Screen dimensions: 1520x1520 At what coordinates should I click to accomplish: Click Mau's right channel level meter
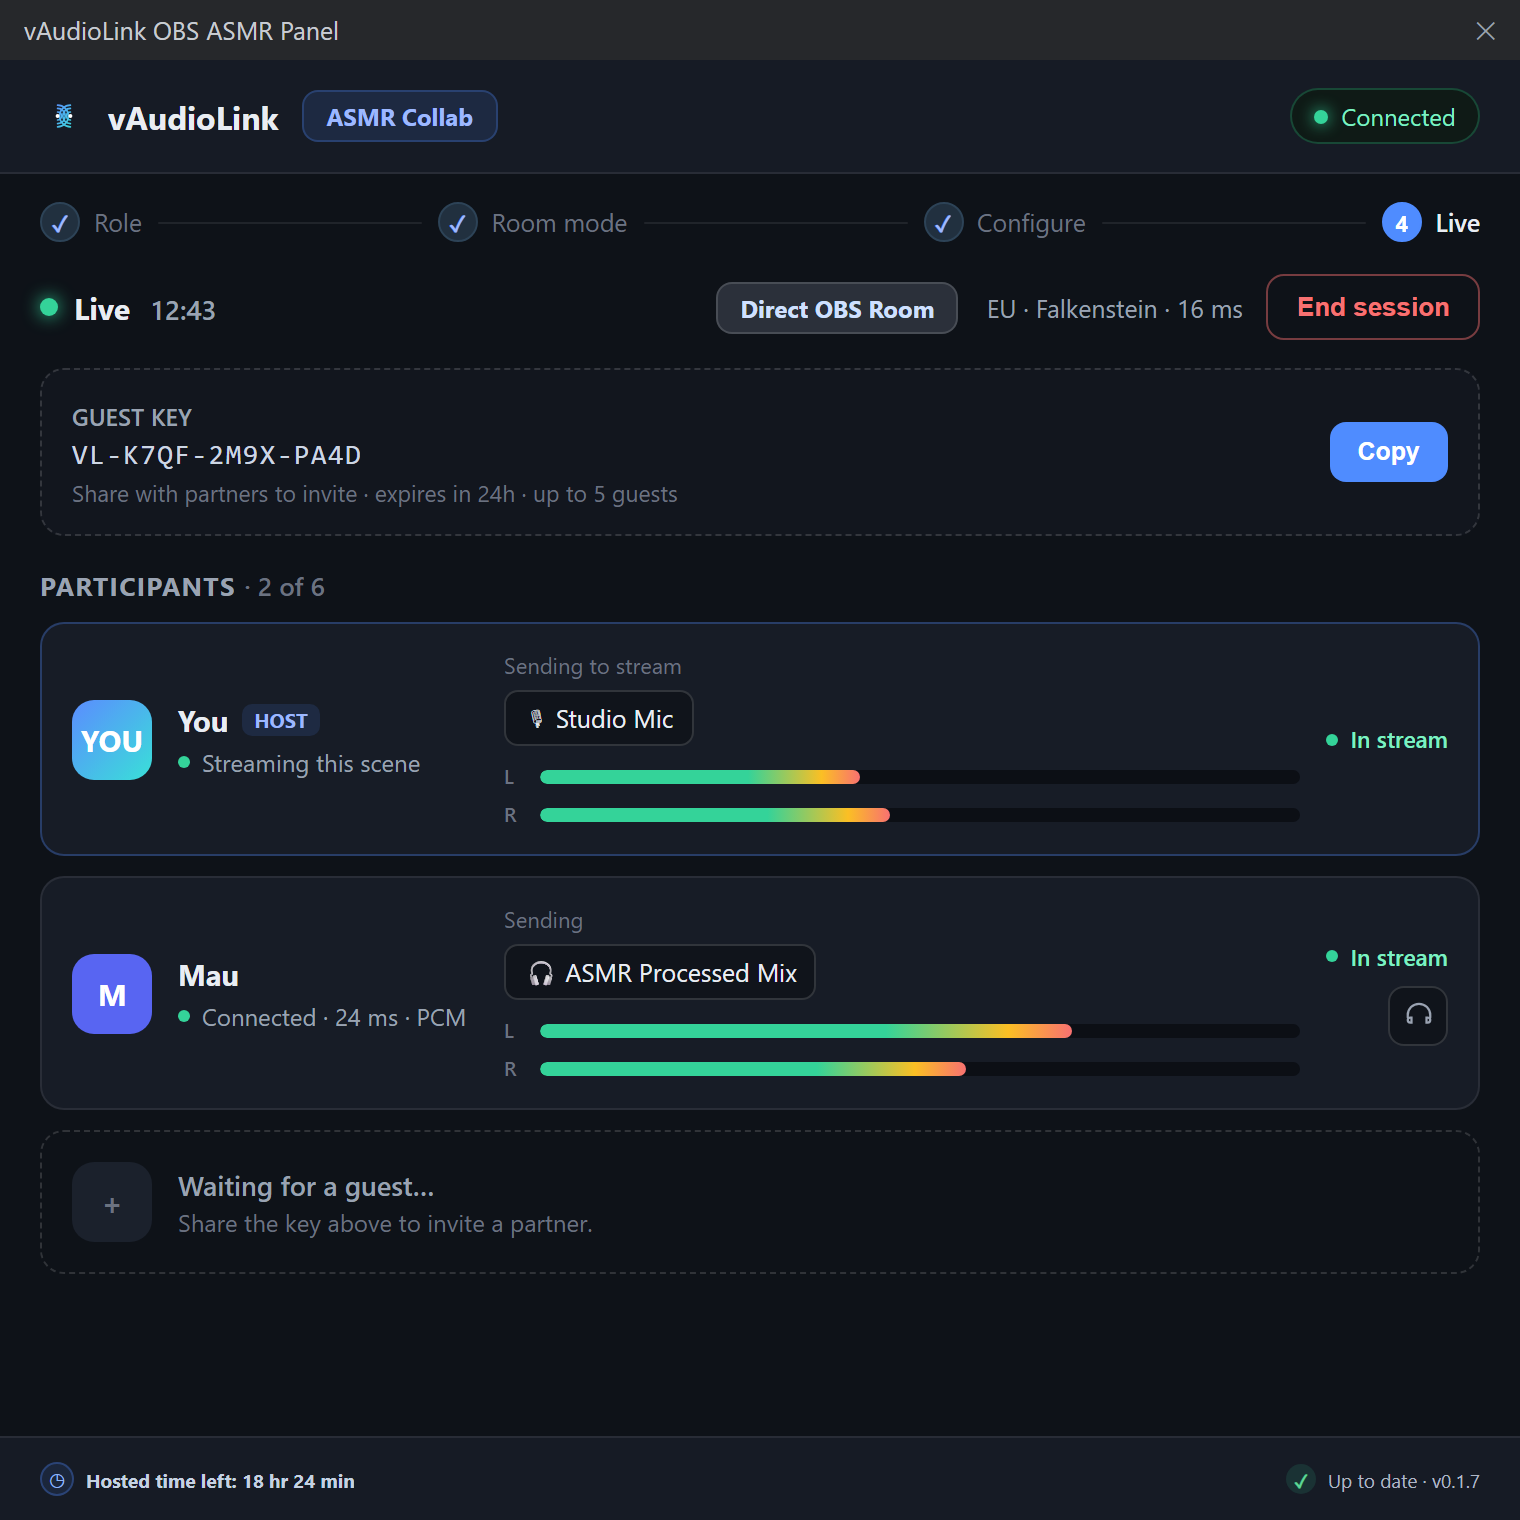pyautogui.click(x=920, y=1069)
